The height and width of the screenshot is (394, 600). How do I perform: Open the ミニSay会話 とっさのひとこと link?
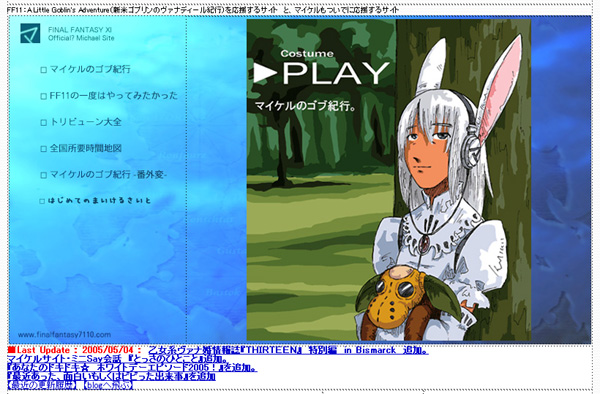[x=118, y=359]
